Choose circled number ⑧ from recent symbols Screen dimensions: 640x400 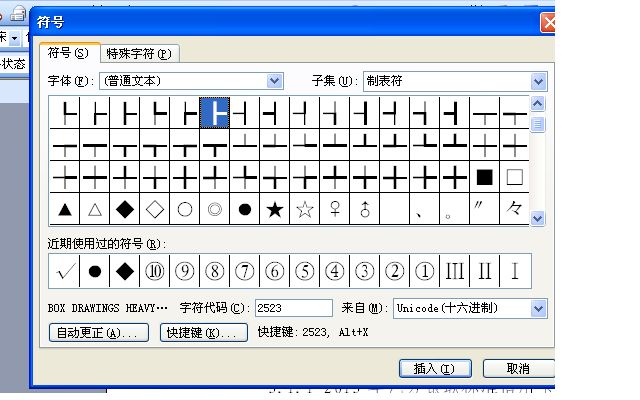(215, 271)
